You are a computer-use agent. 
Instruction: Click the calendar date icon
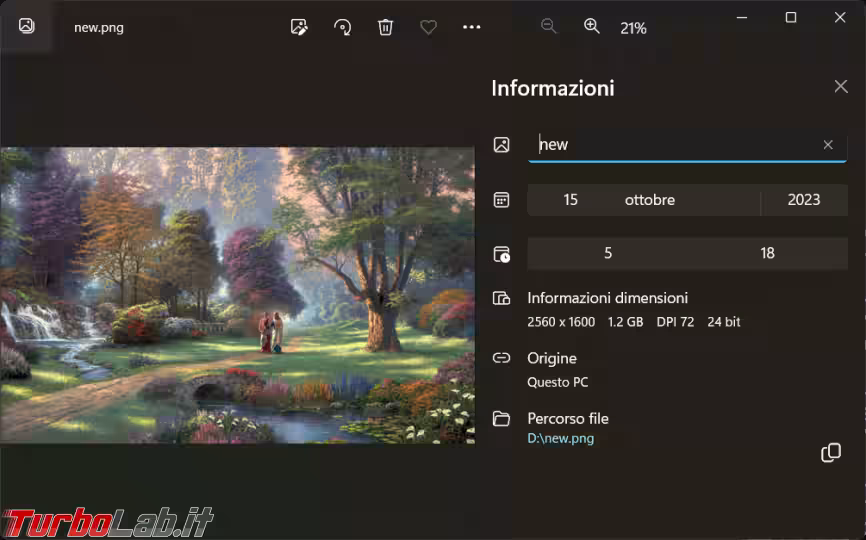(501, 200)
